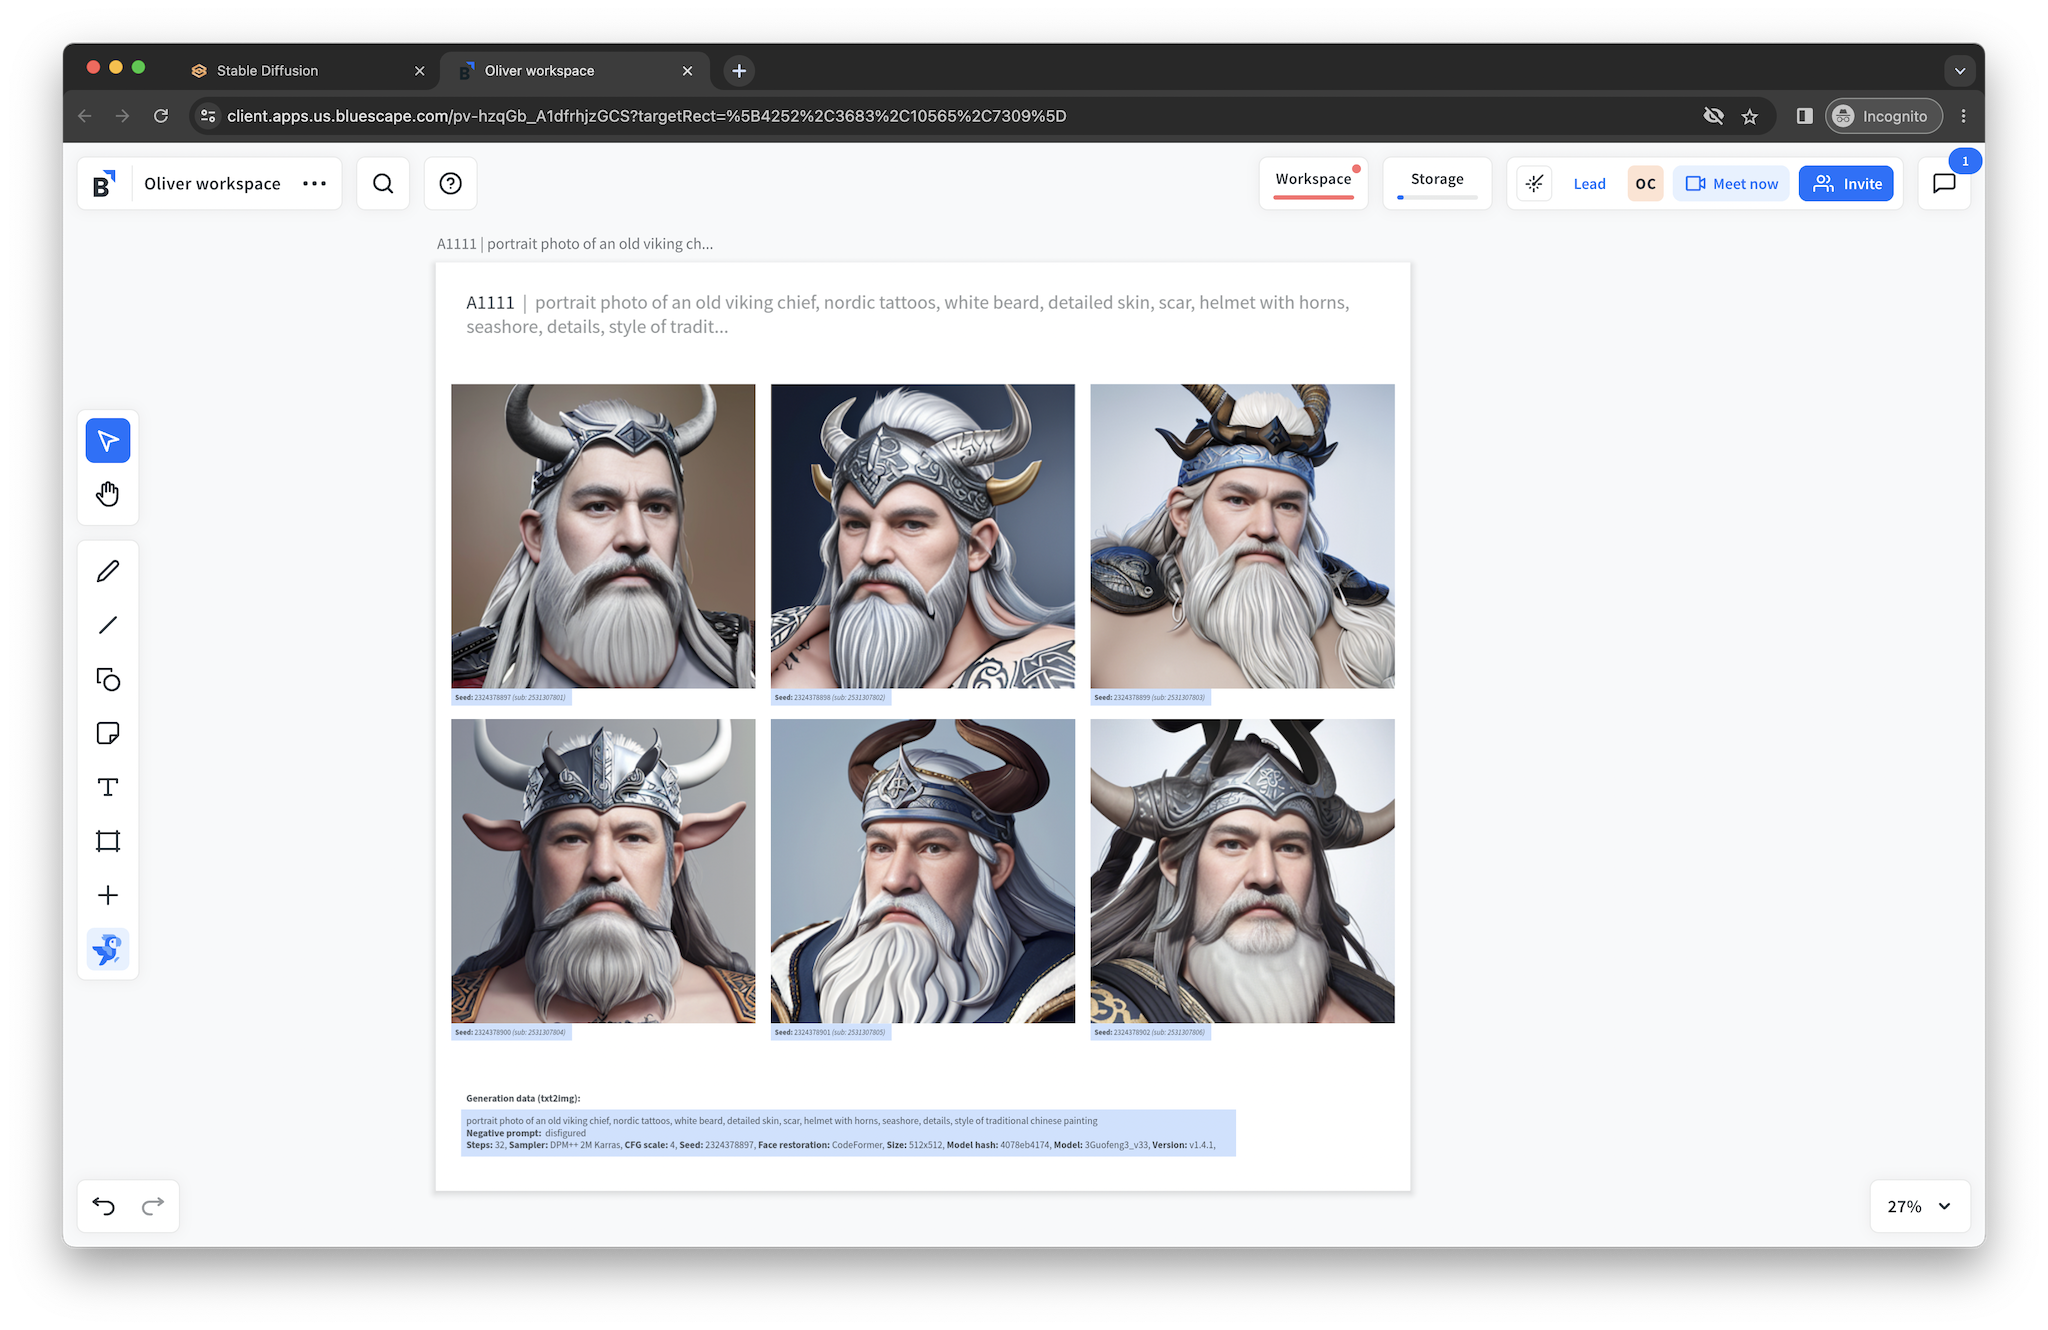Open workspace search

pos(383,183)
